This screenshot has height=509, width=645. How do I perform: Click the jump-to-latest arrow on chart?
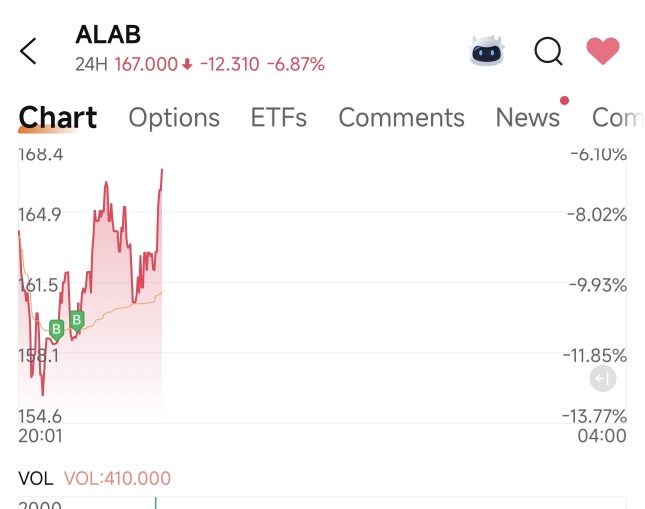point(602,379)
